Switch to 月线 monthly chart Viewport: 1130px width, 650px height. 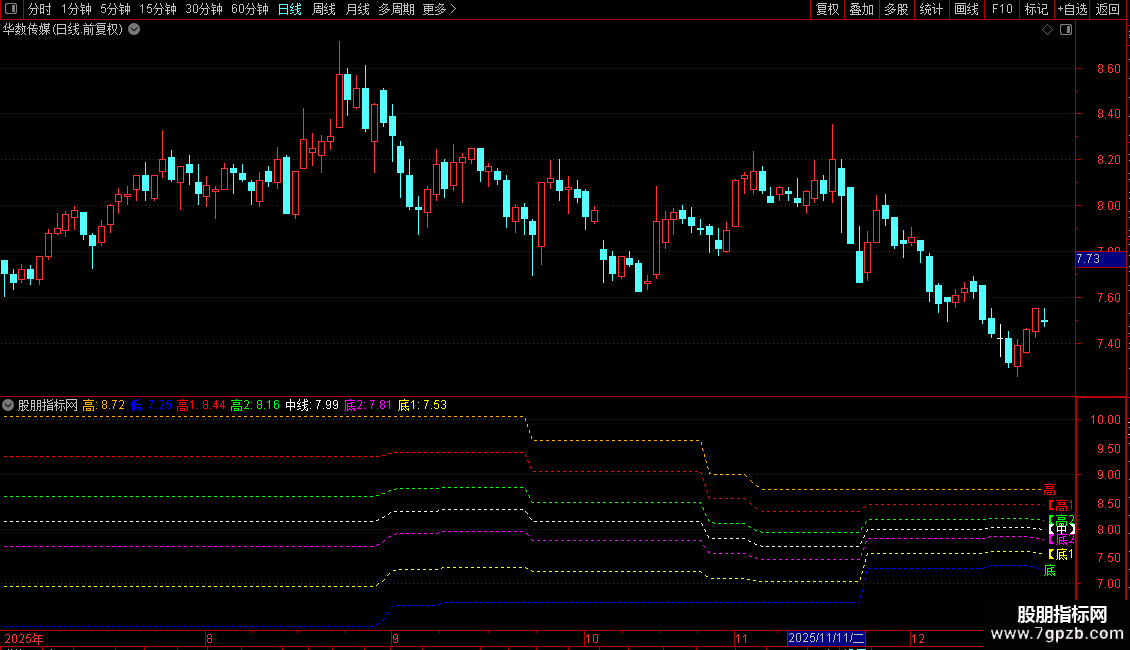(x=357, y=9)
